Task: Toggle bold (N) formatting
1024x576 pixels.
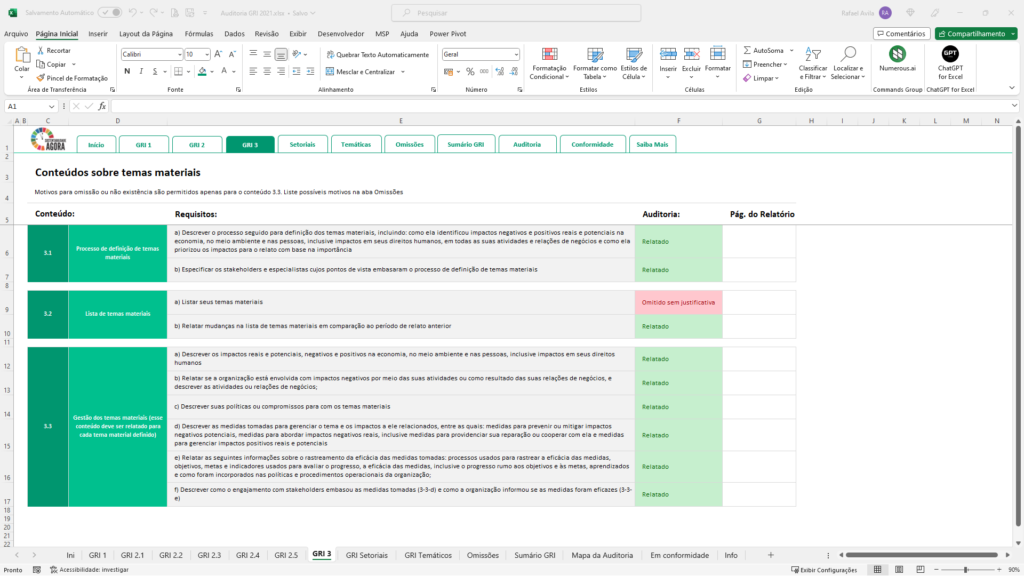Action: (x=127, y=71)
